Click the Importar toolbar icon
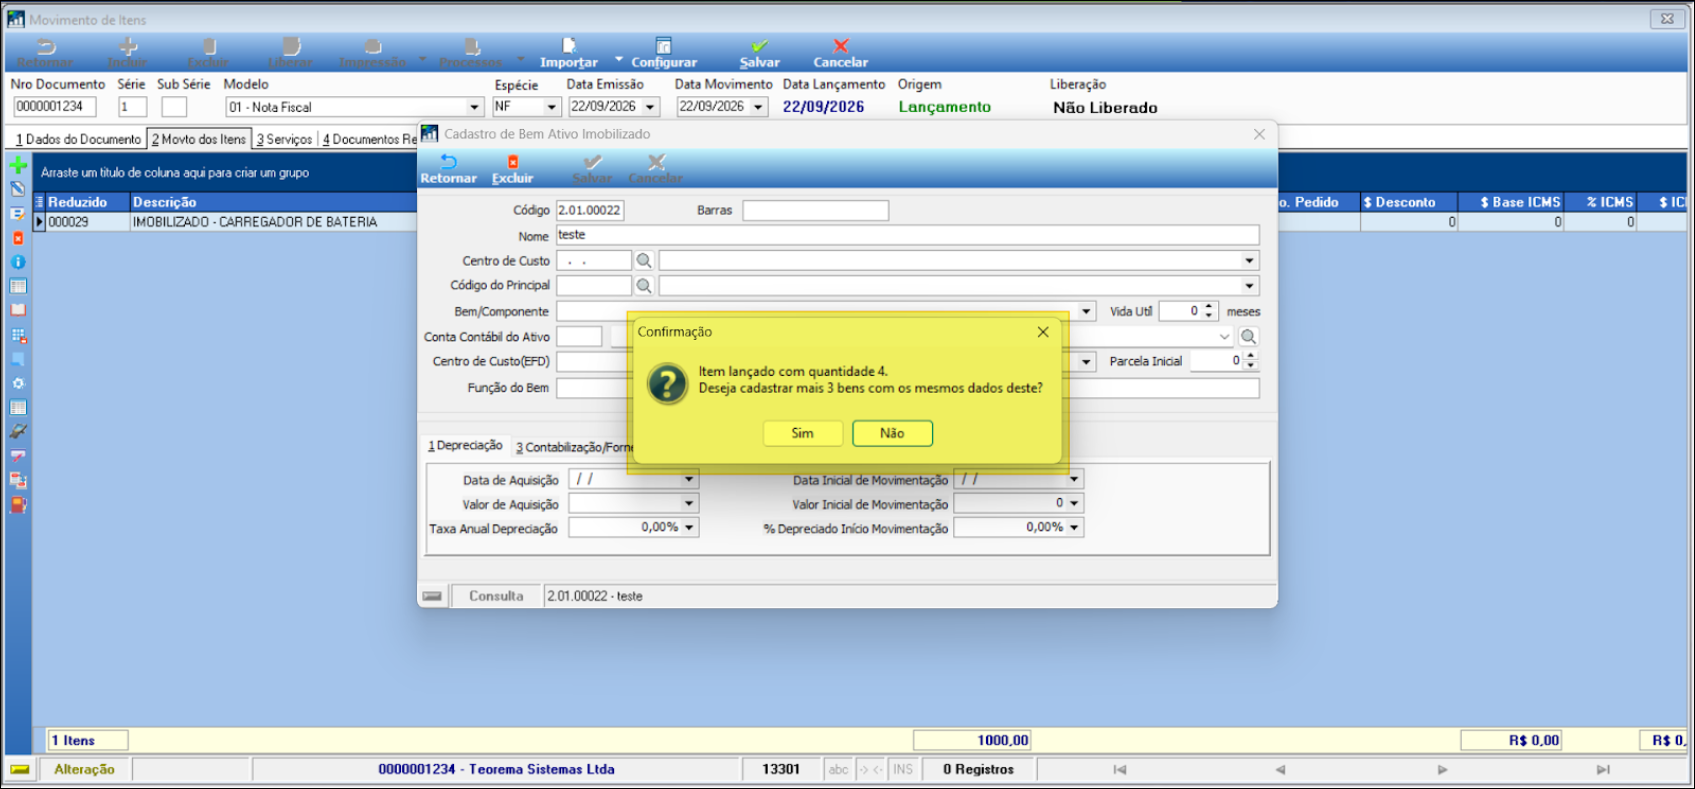 point(569,54)
